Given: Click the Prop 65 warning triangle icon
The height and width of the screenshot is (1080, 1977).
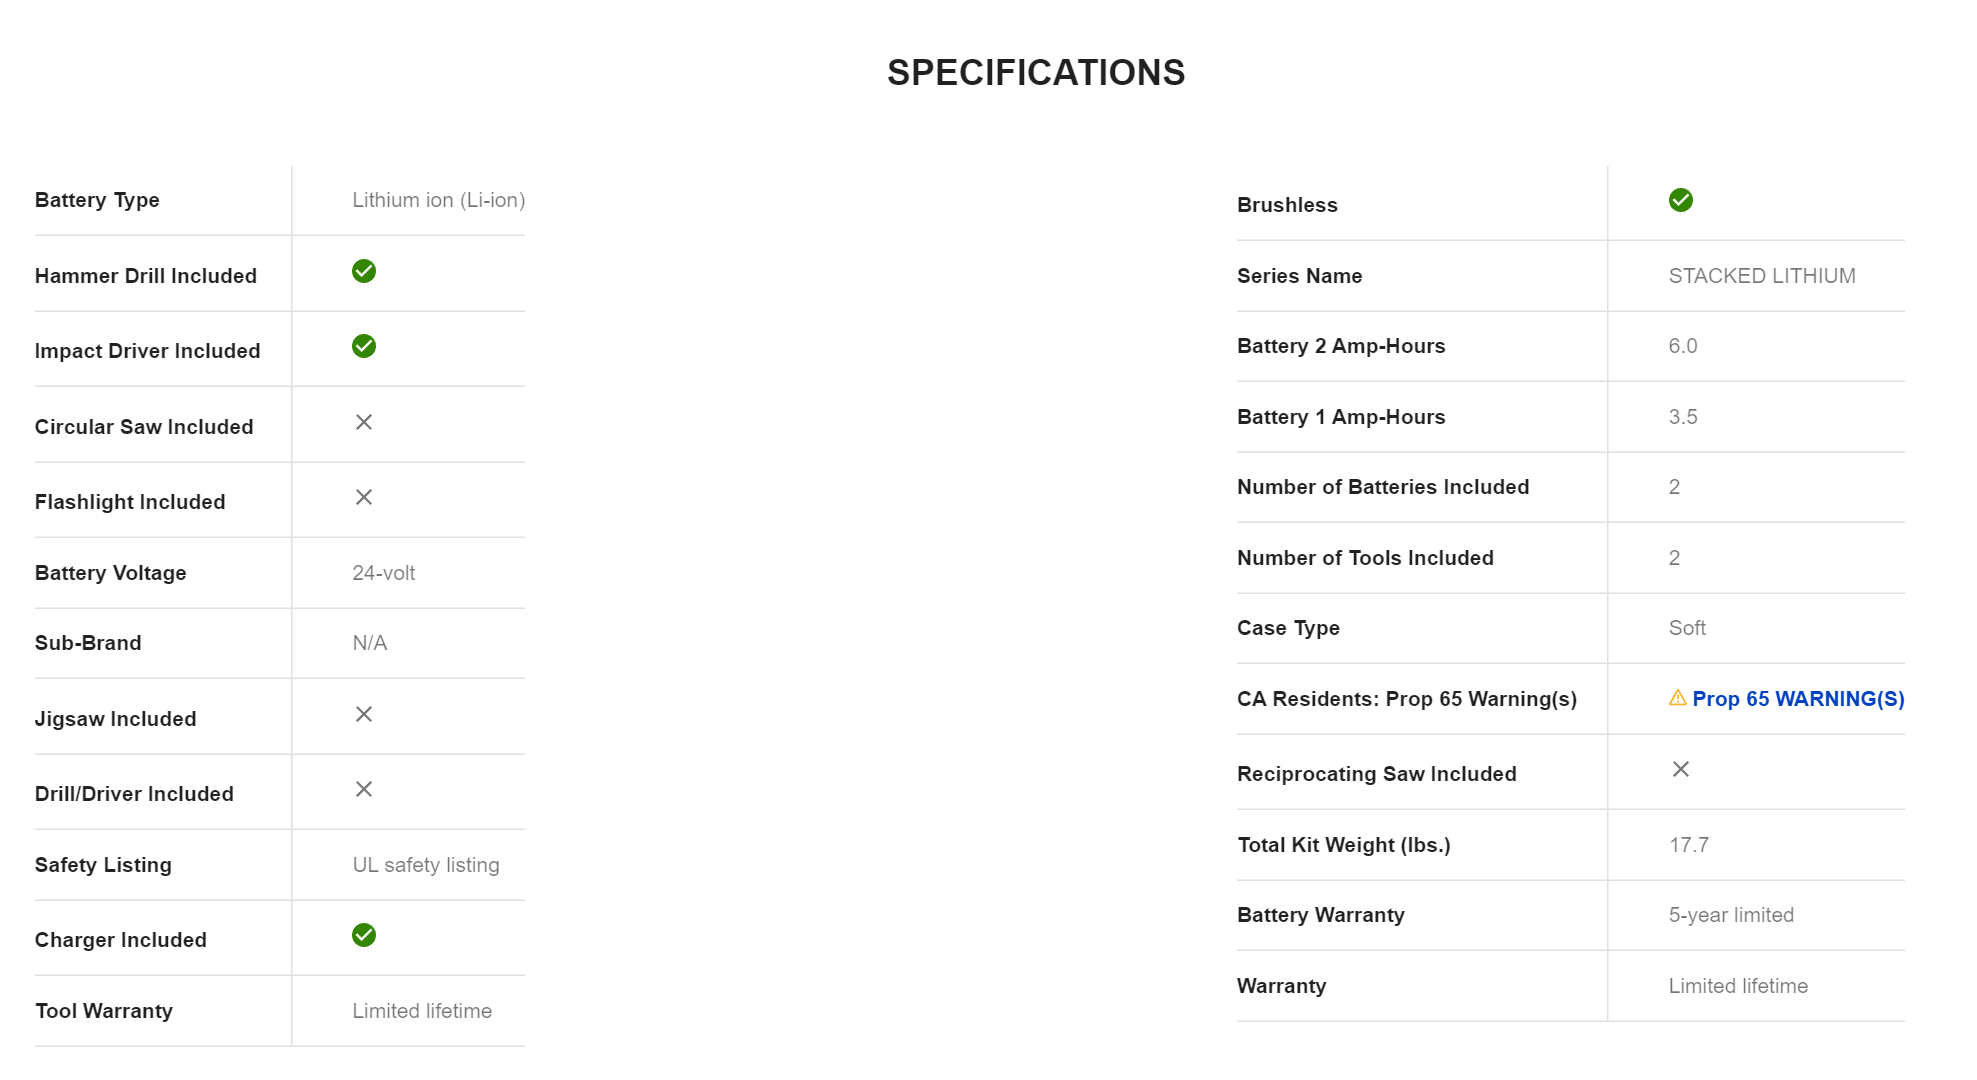Looking at the screenshot, I should (x=1678, y=698).
